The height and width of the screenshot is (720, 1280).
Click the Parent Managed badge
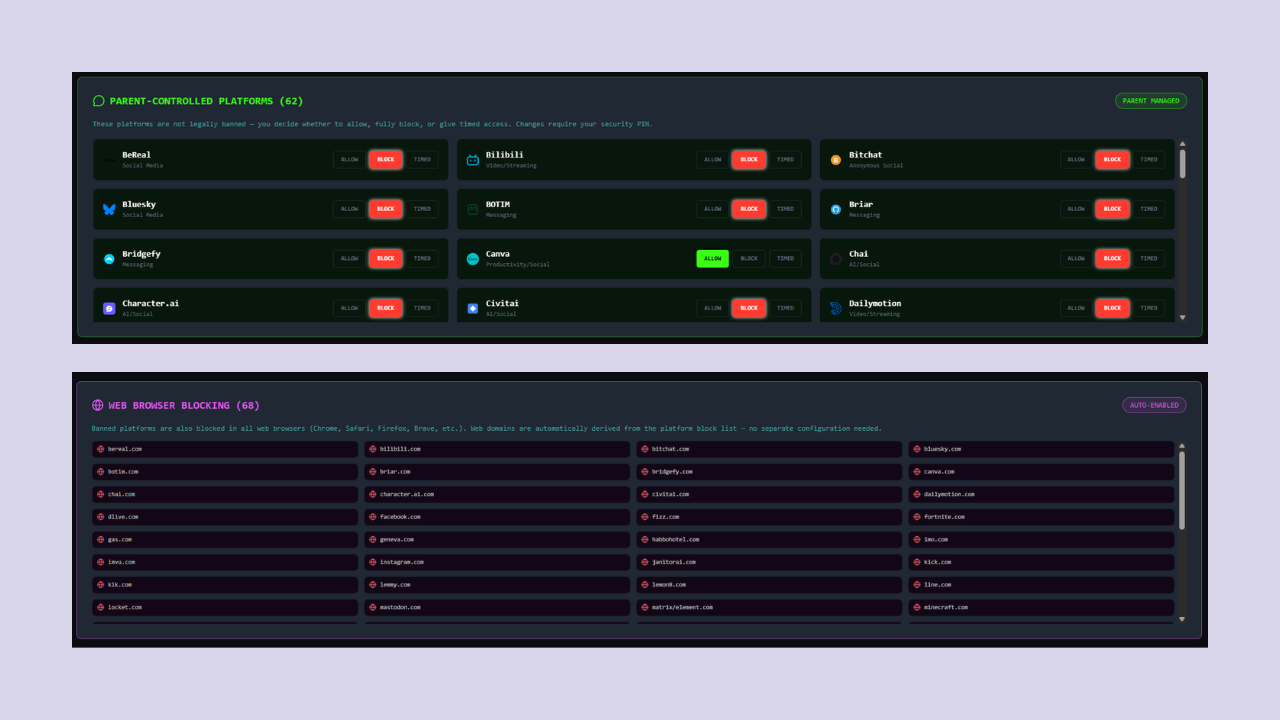(1151, 101)
